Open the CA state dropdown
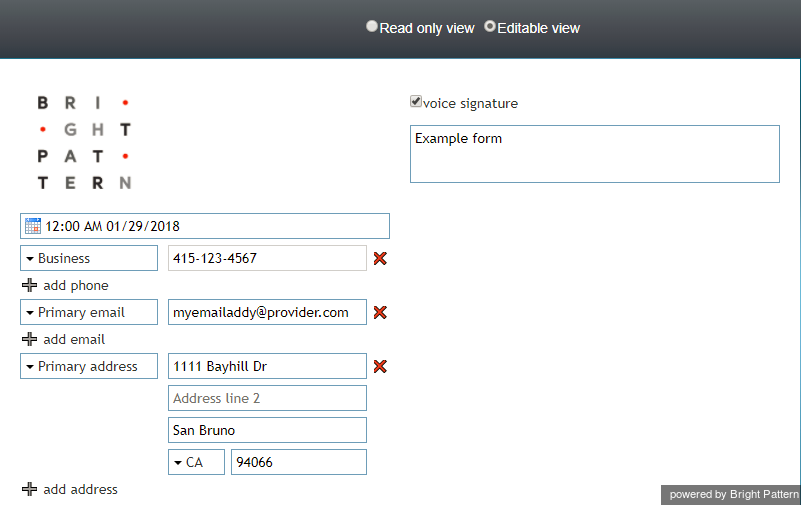This screenshot has width=801, height=505. click(x=196, y=462)
